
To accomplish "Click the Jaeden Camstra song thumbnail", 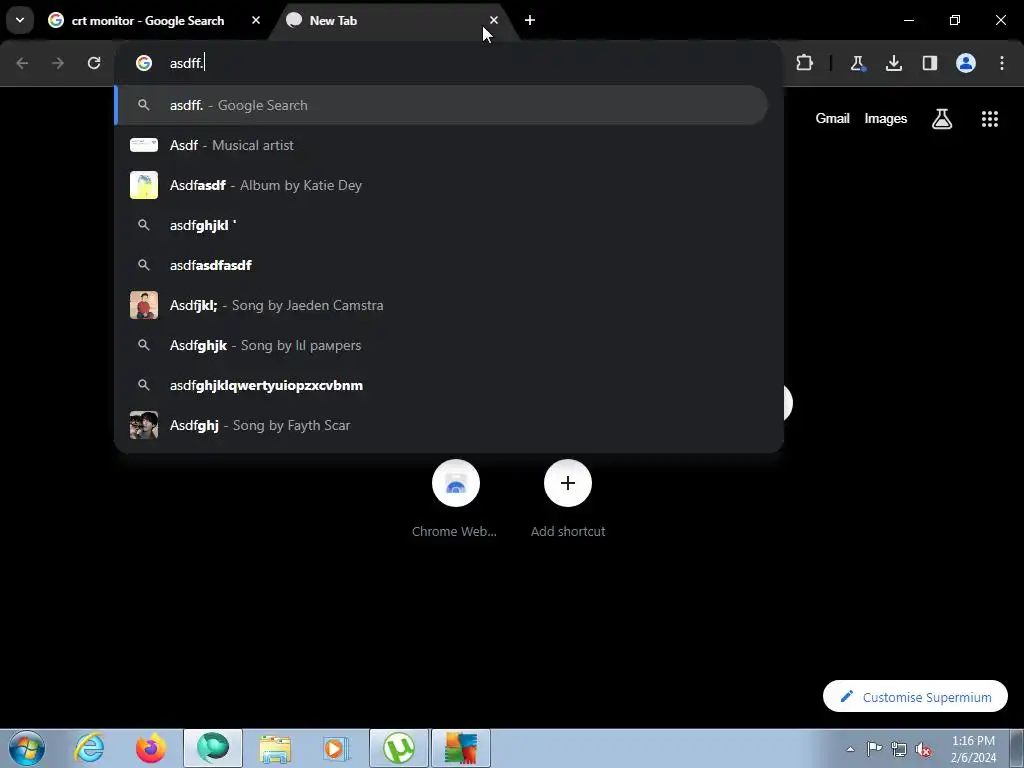I will click(x=144, y=305).
